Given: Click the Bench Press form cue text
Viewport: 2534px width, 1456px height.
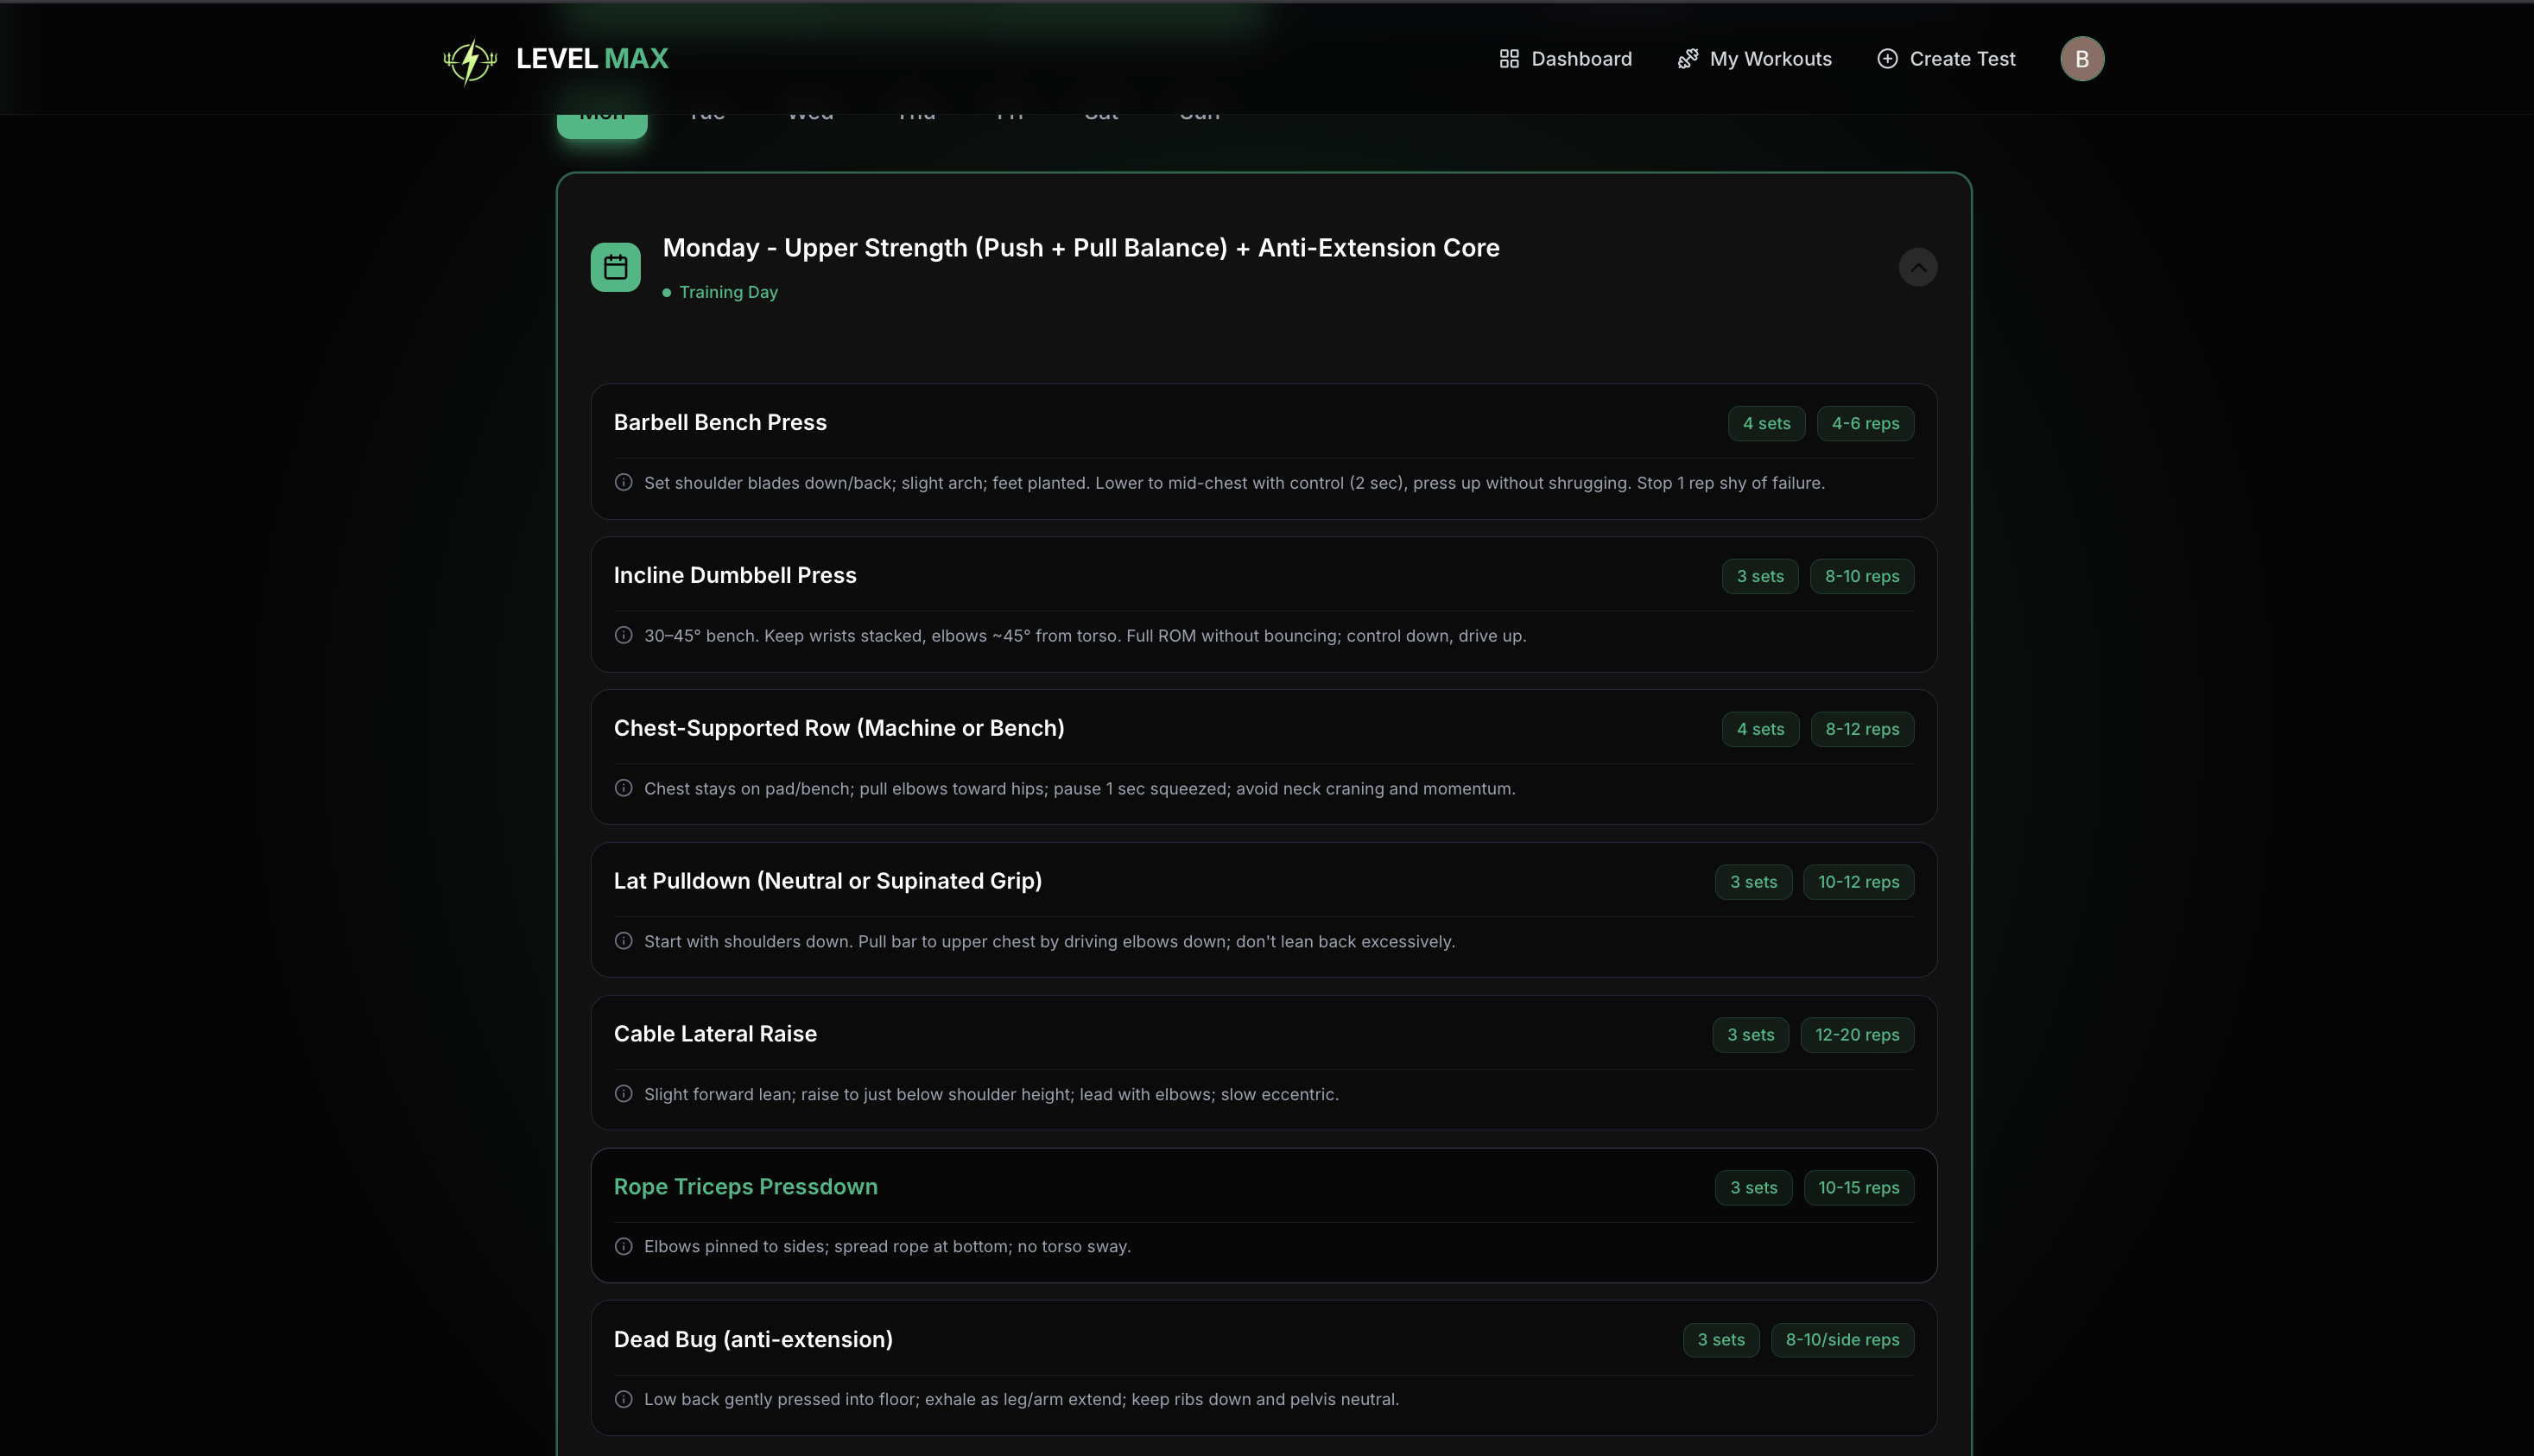Looking at the screenshot, I should pyautogui.click(x=1234, y=483).
